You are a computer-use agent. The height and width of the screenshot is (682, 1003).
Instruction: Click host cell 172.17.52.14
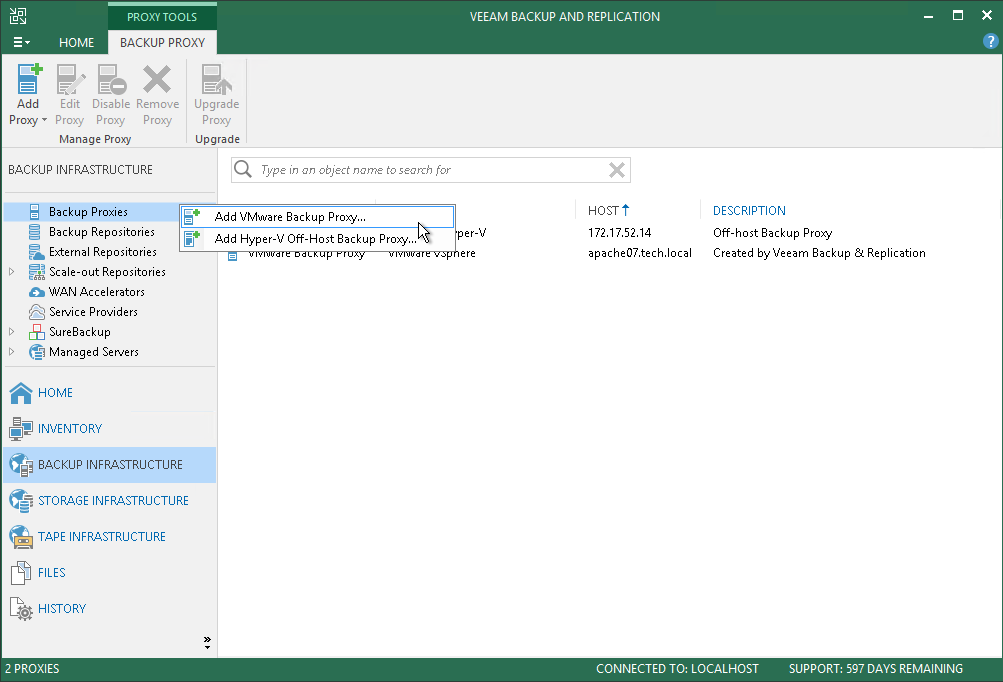coord(619,233)
